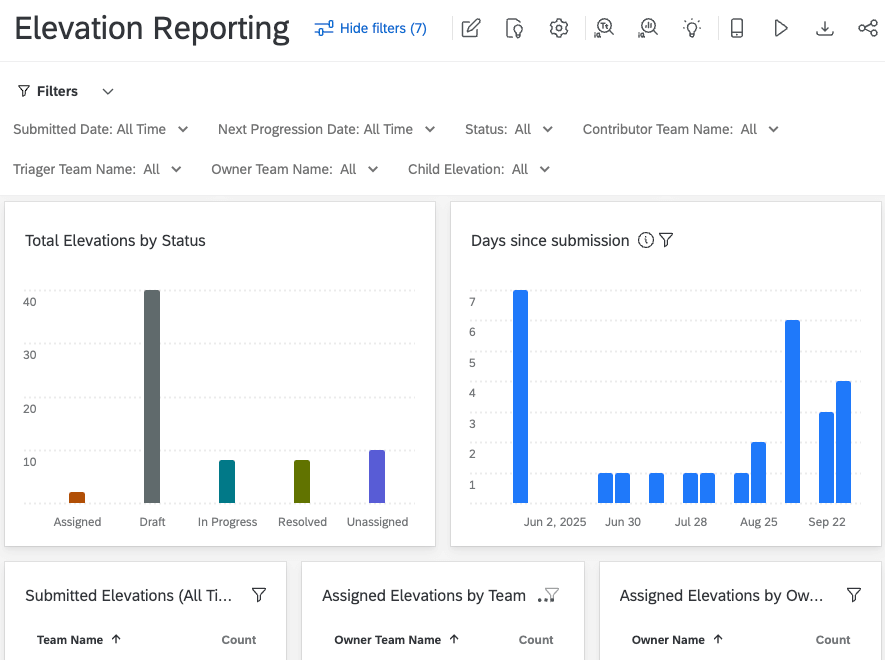Export the dashboard via the download icon
The height and width of the screenshot is (660, 885).
coord(825,28)
